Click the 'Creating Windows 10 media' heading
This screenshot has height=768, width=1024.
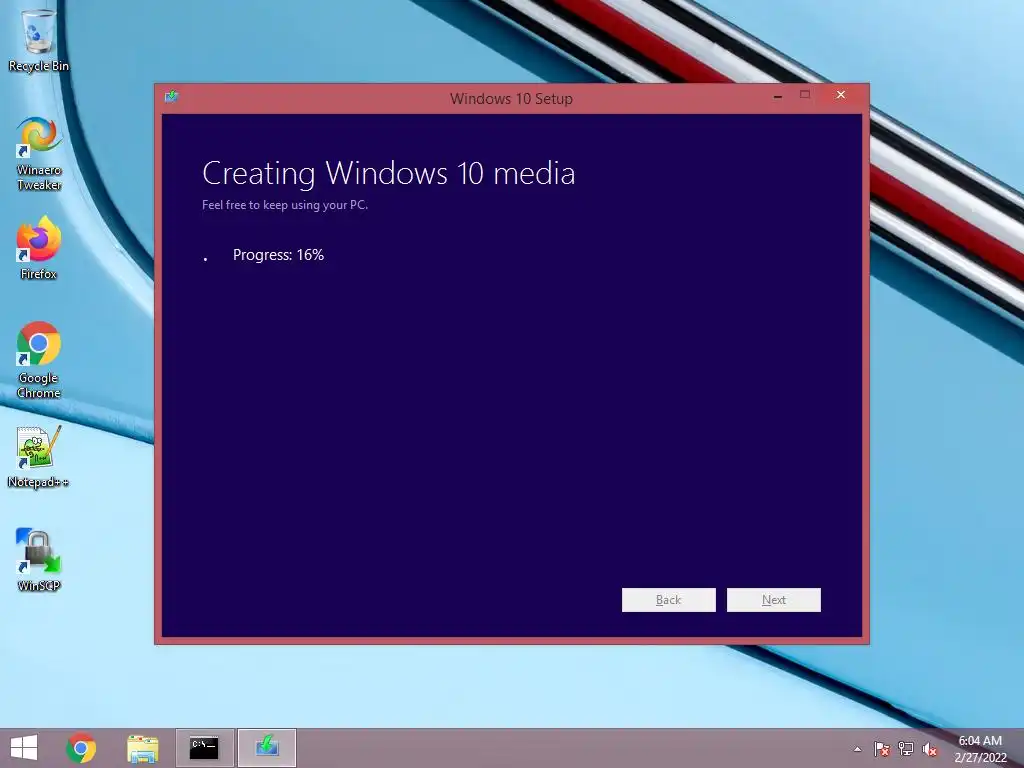coord(389,174)
